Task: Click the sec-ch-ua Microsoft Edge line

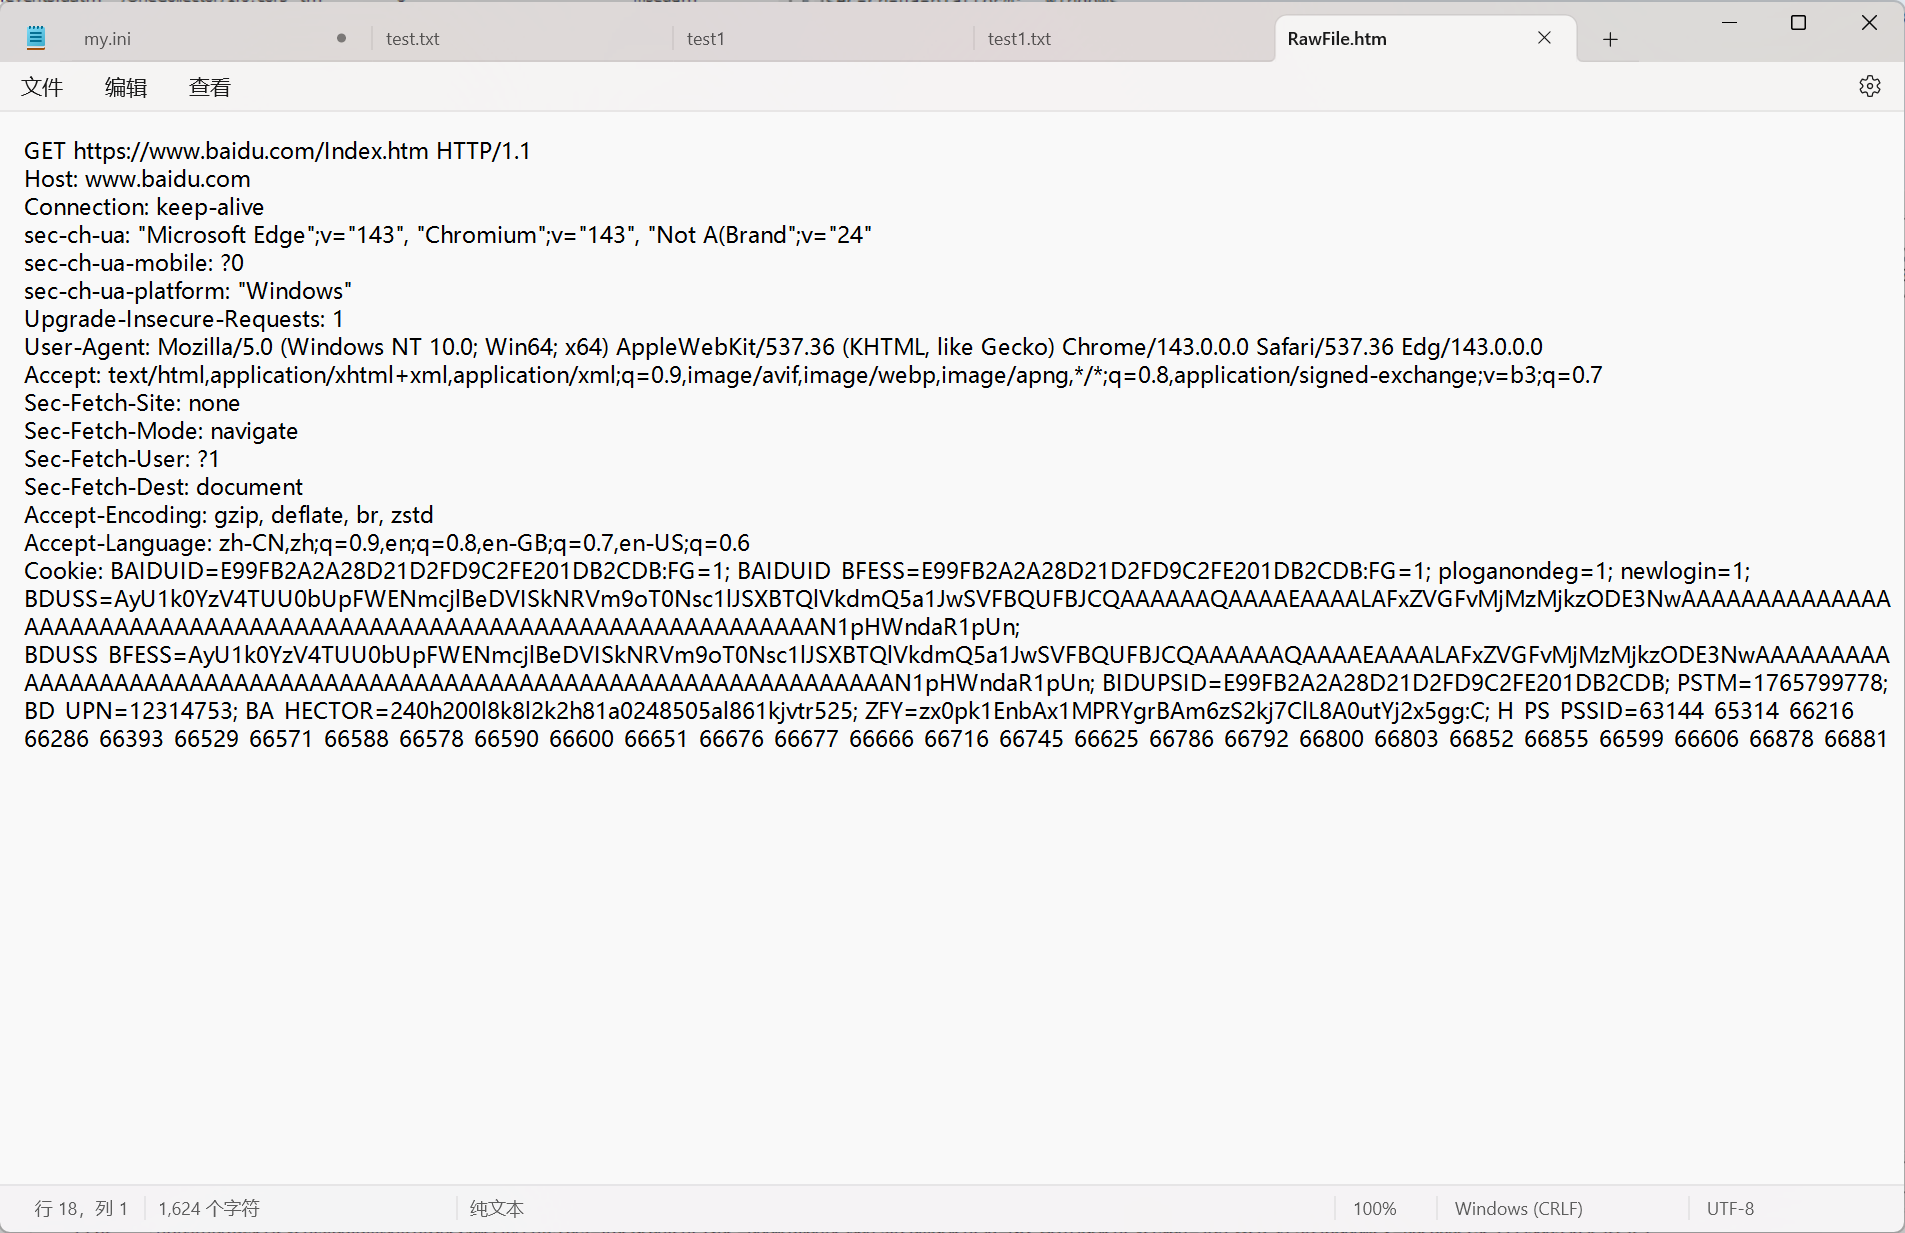Action: [448, 235]
